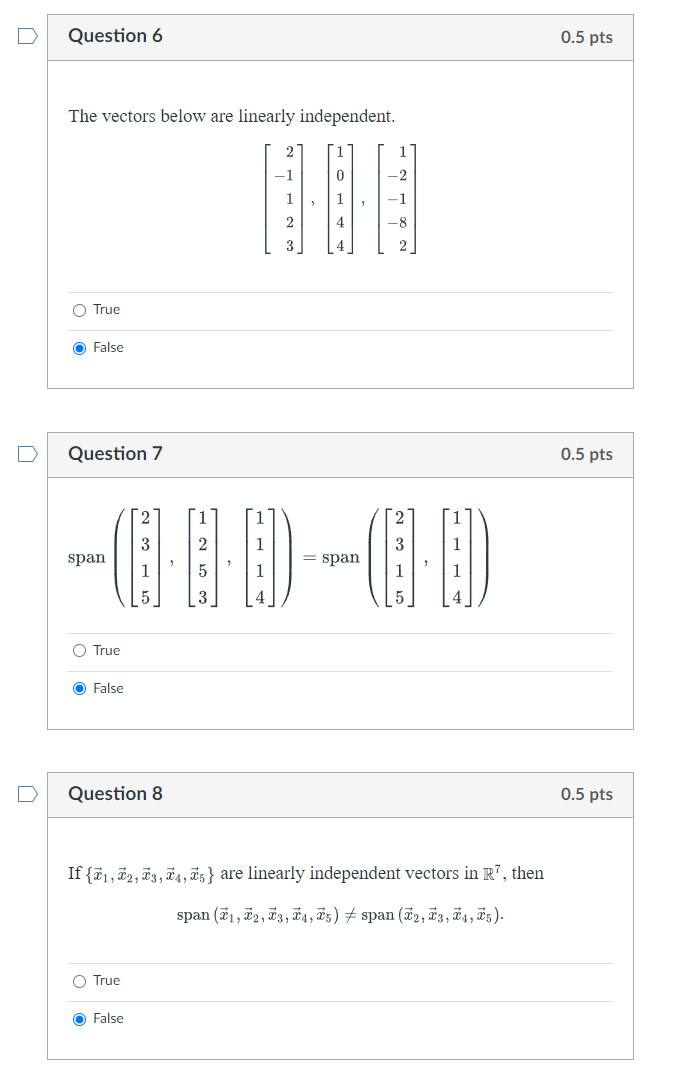
Task: Select True for Question 6
Action: pos(79,309)
